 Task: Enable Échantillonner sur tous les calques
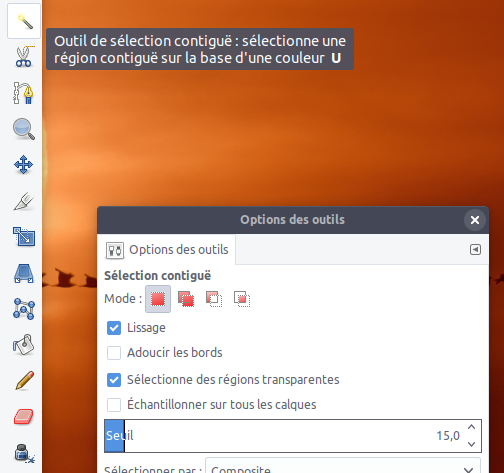tap(114, 405)
